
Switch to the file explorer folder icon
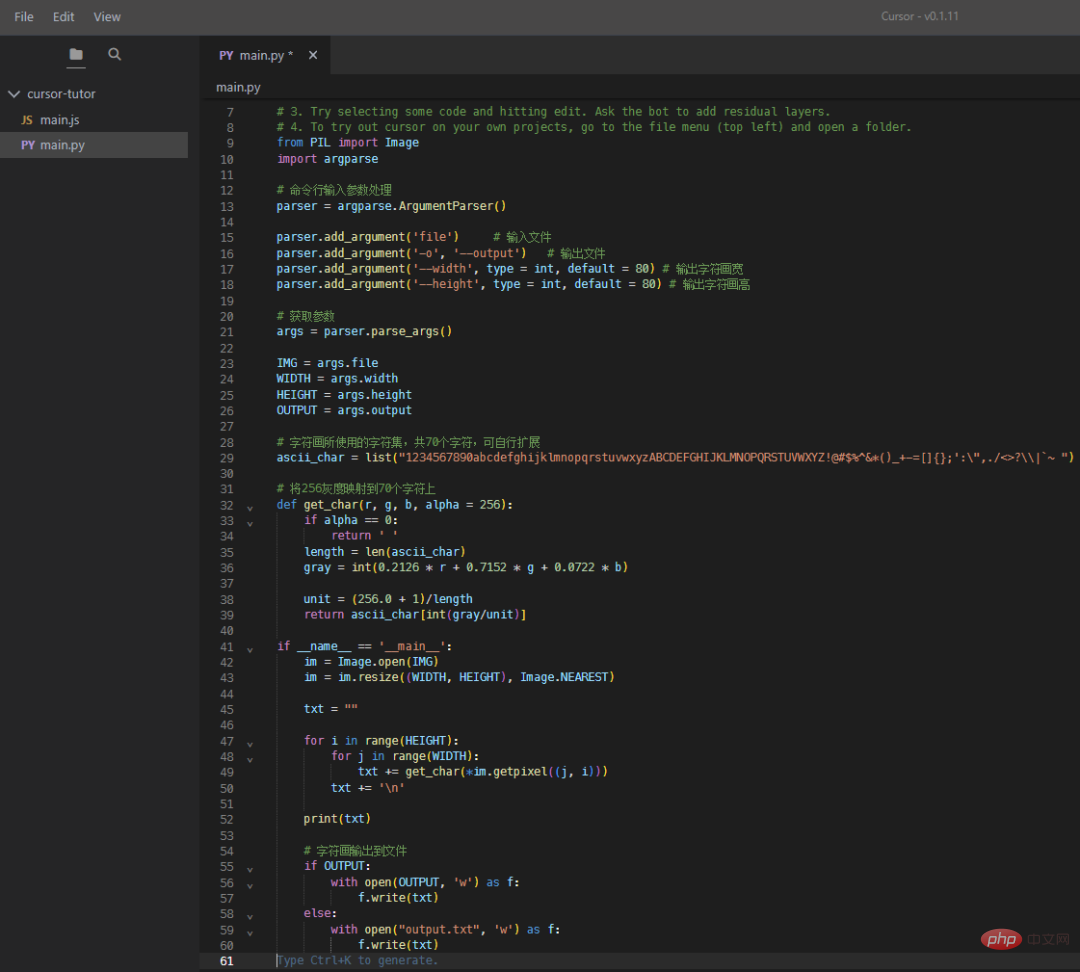coord(76,54)
